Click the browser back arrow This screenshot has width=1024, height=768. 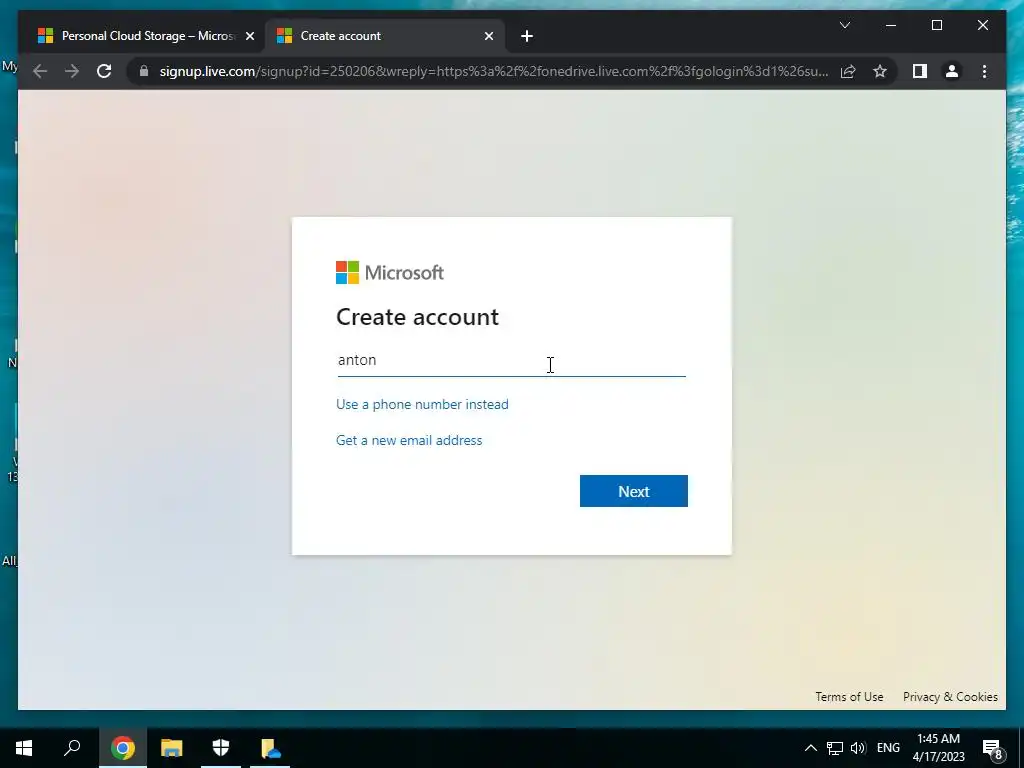(40, 71)
